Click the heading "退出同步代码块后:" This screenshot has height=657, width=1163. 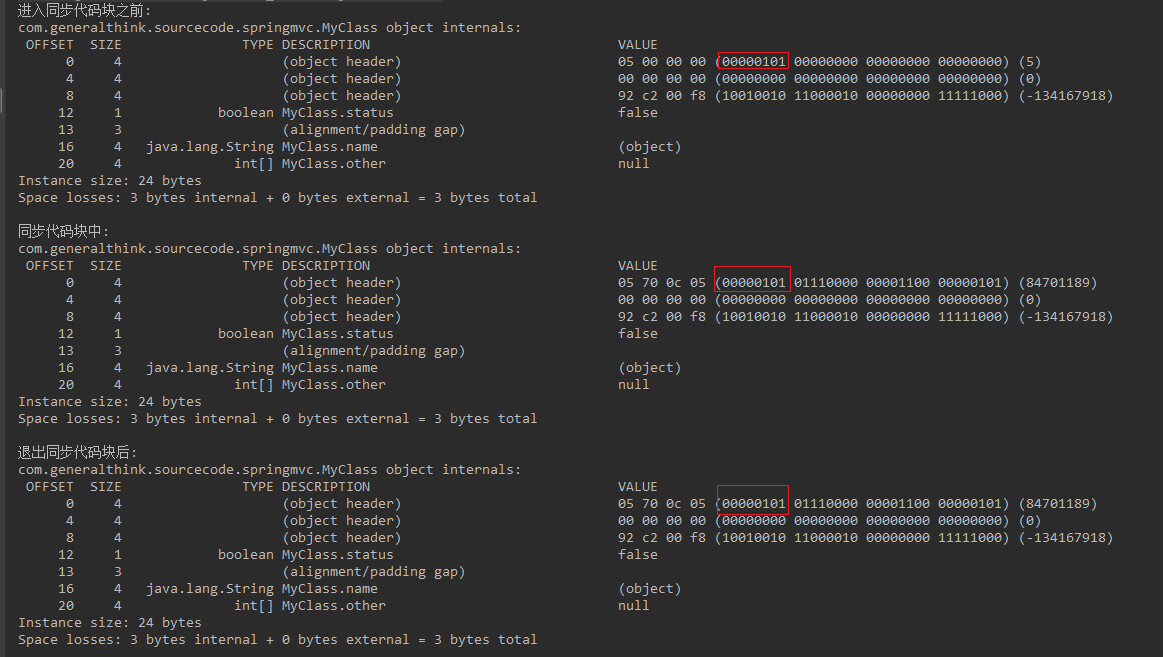tap(78, 452)
